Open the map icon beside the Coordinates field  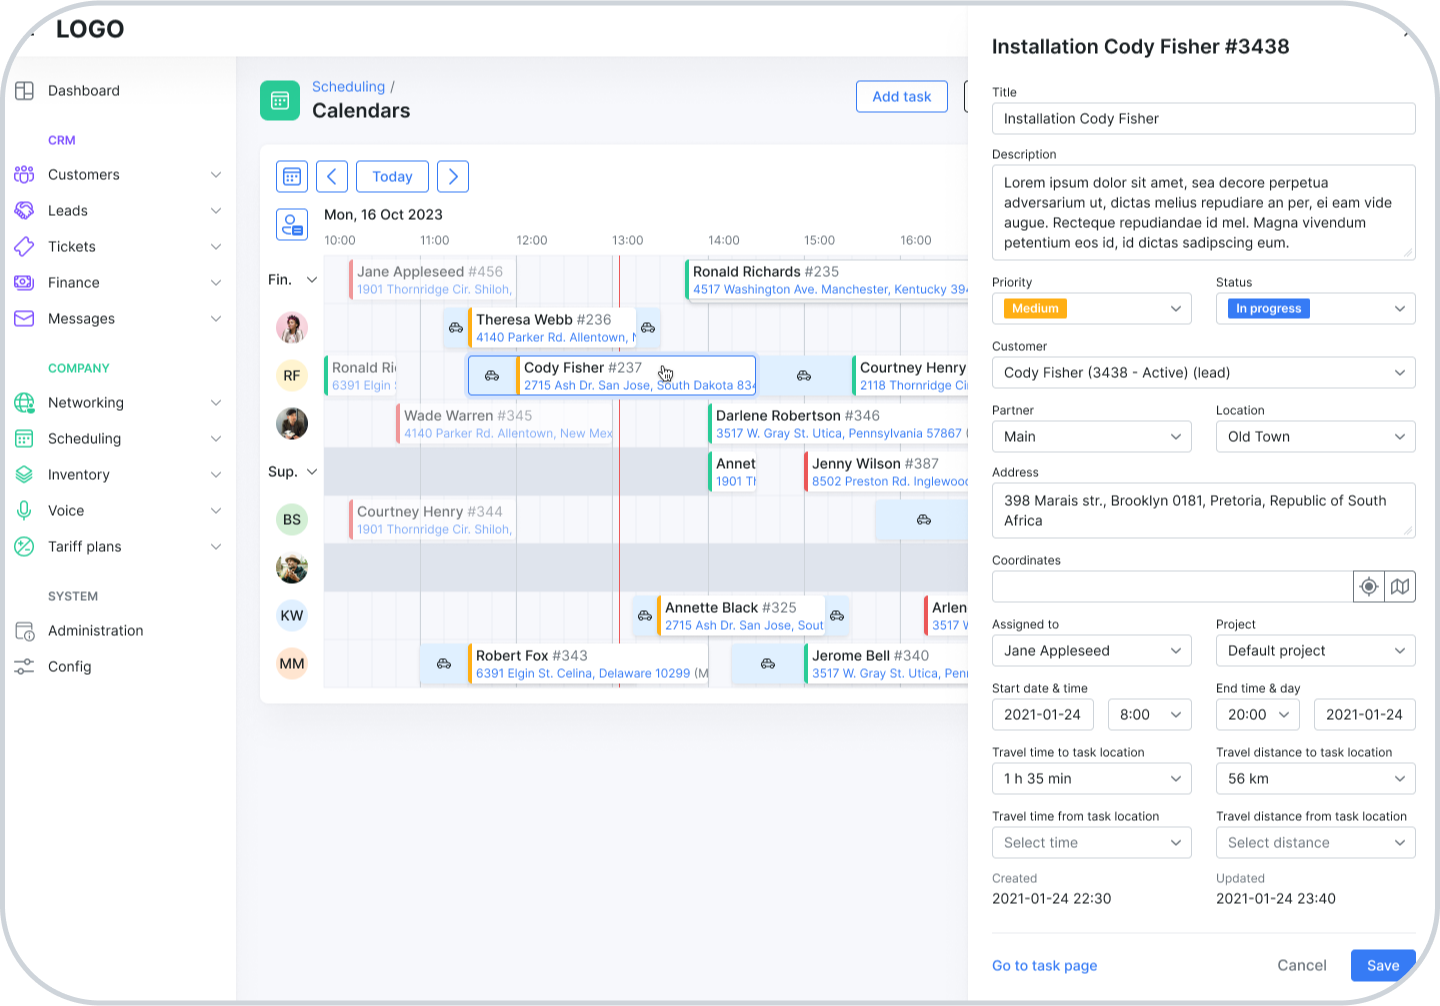(1400, 586)
